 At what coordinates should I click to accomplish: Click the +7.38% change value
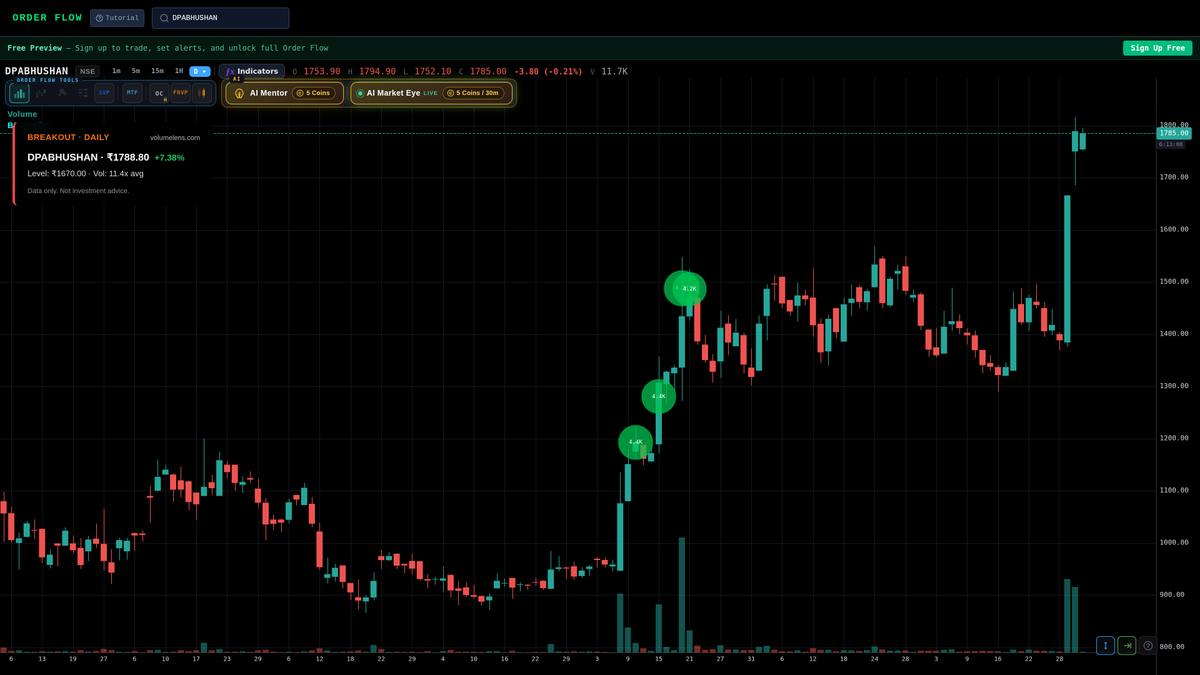169,158
